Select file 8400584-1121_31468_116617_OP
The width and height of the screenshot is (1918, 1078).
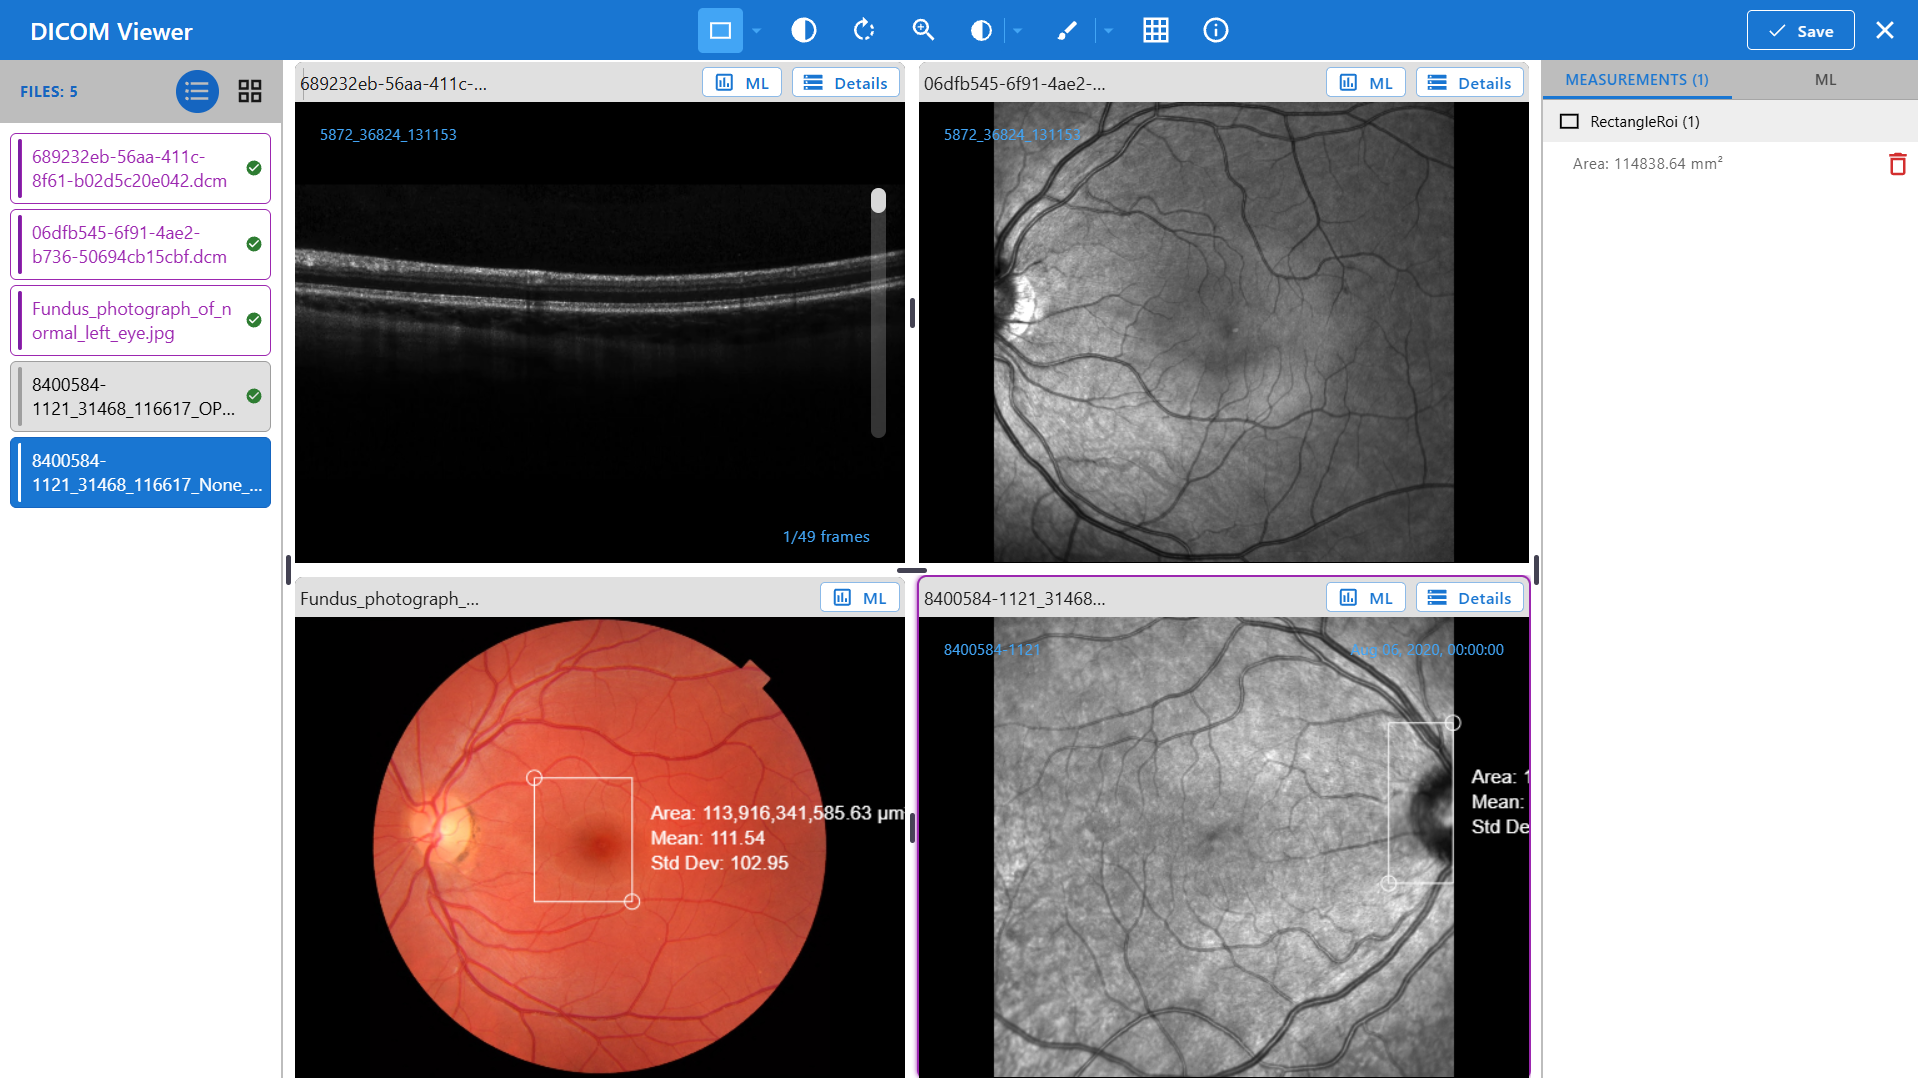coord(140,397)
